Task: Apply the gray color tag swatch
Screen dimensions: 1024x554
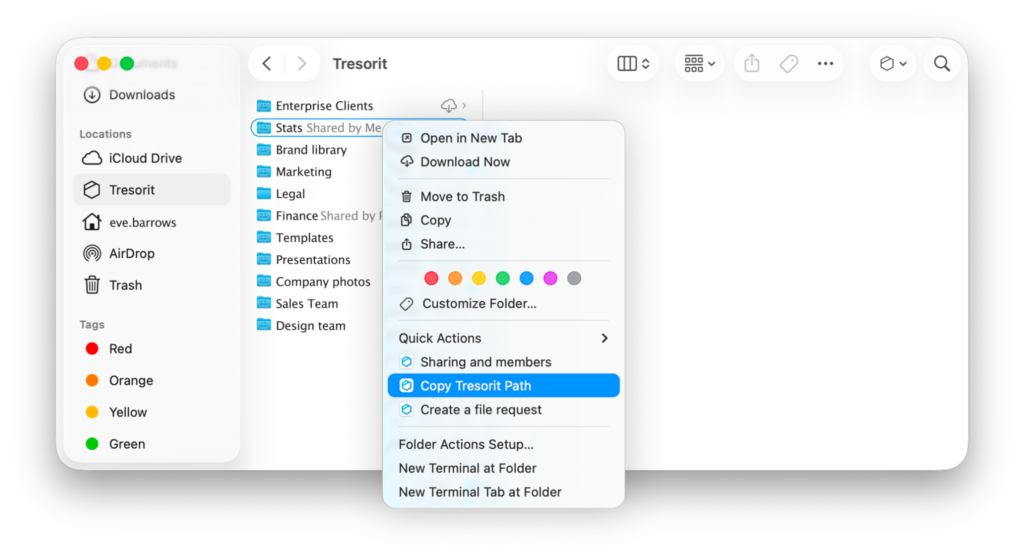Action: pyautogui.click(x=574, y=278)
